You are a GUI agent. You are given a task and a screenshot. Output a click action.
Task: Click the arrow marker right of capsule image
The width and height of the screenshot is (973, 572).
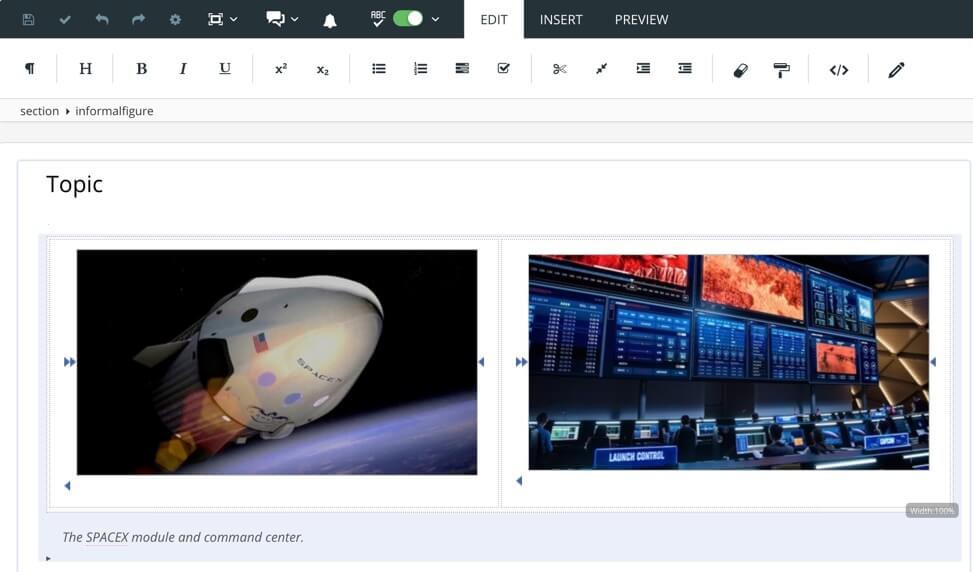tap(482, 362)
